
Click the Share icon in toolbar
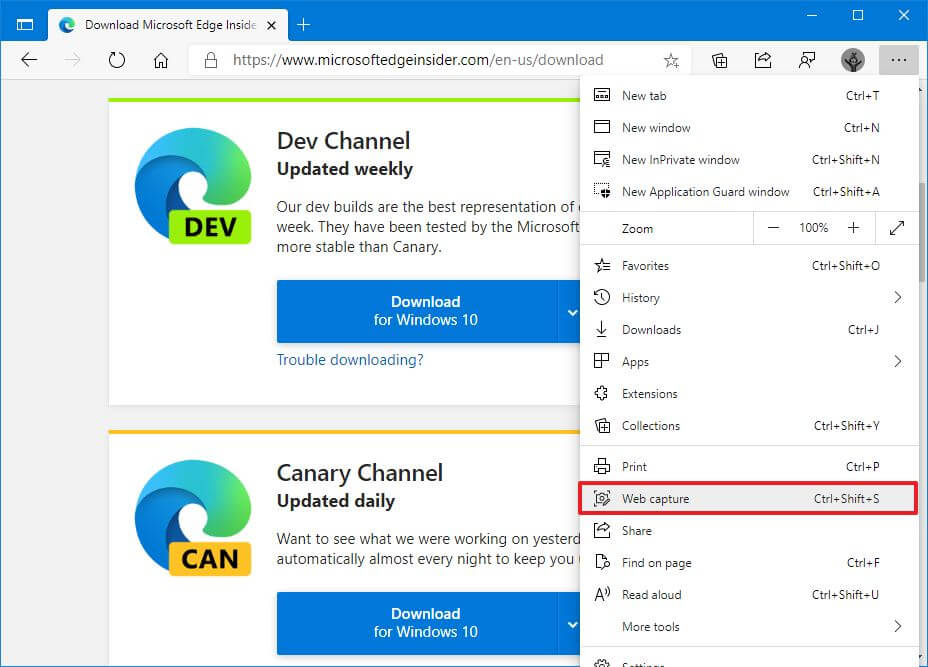tap(763, 60)
